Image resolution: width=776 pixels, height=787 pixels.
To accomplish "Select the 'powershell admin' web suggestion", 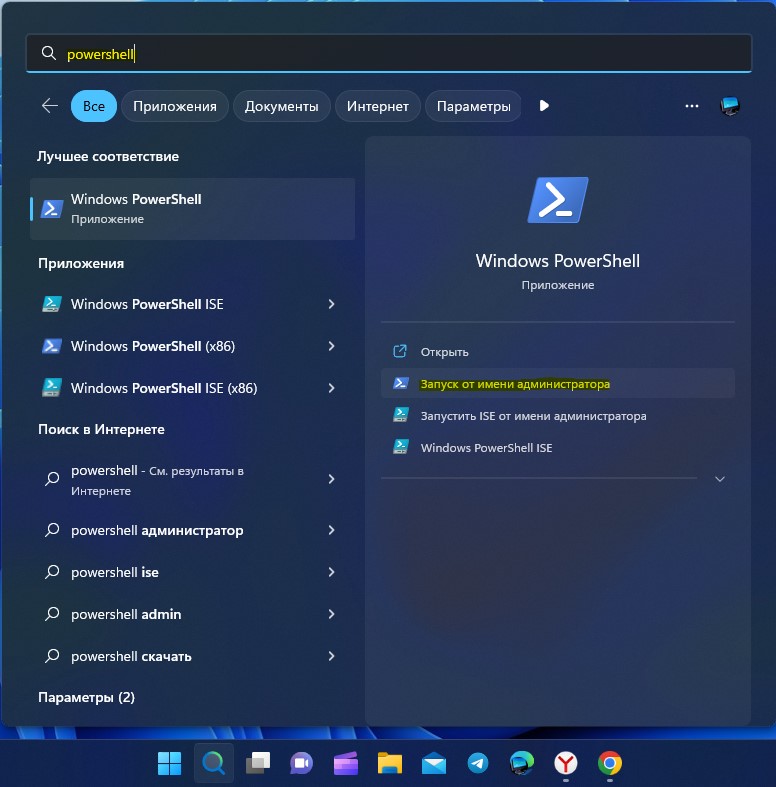I will click(x=193, y=614).
